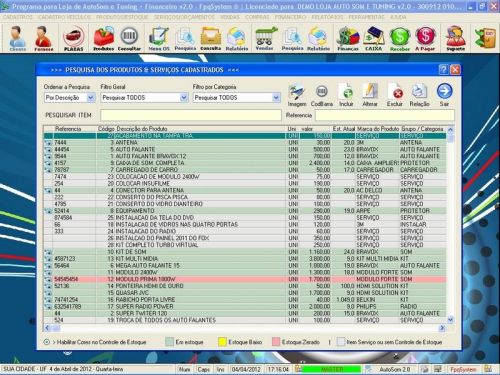This screenshot has height=375, width=500.
Task: Open the Nova OS icon
Action: [x=159, y=38]
